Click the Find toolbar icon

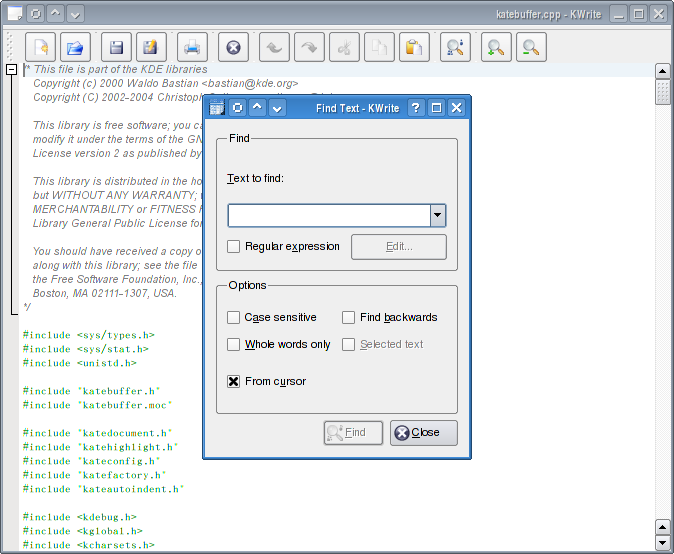coord(455,47)
